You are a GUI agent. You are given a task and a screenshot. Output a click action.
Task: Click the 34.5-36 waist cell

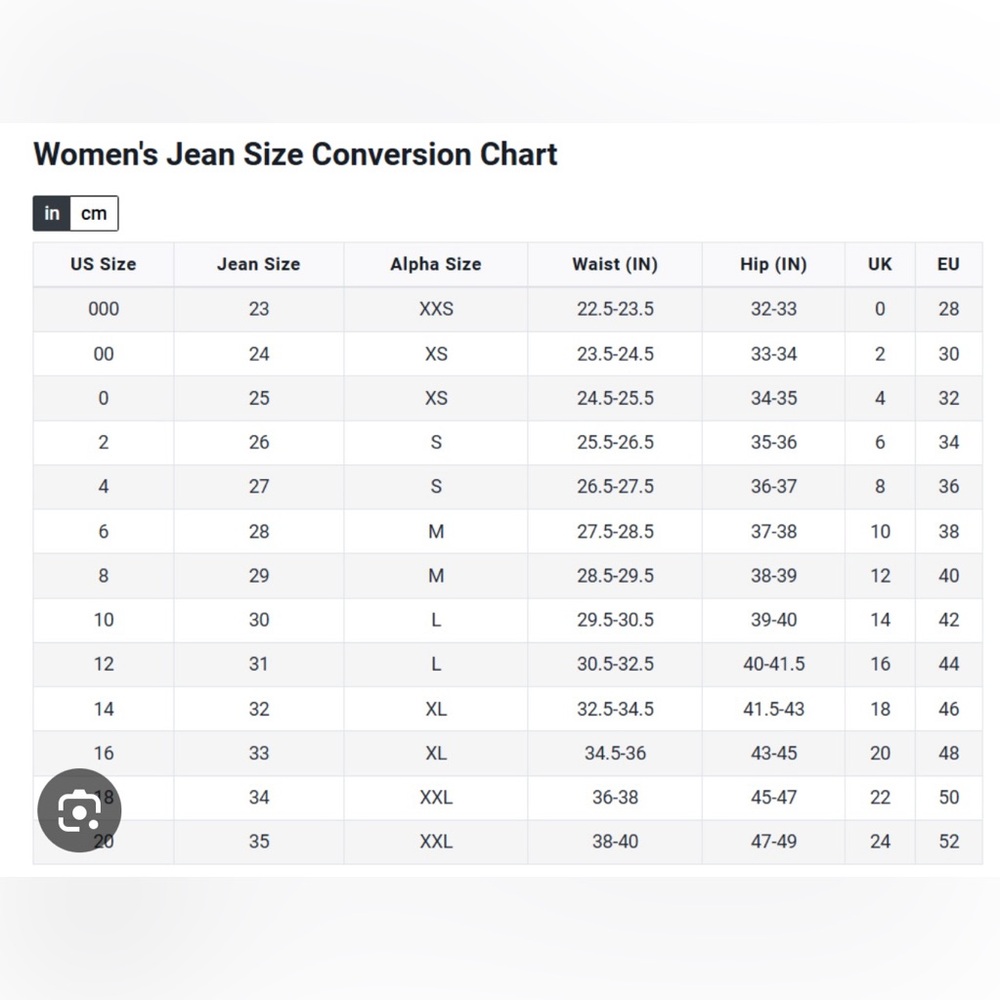point(615,753)
